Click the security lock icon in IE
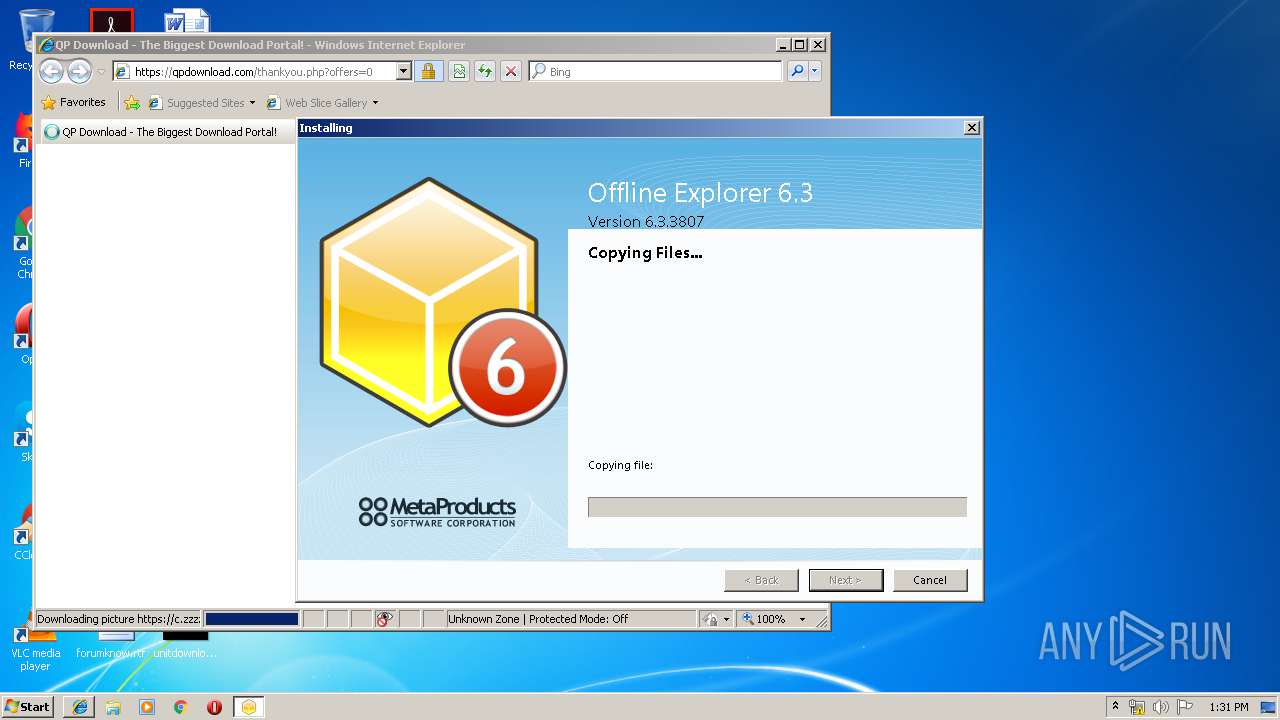This screenshot has width=1280, height=720. tap(428, 72)
